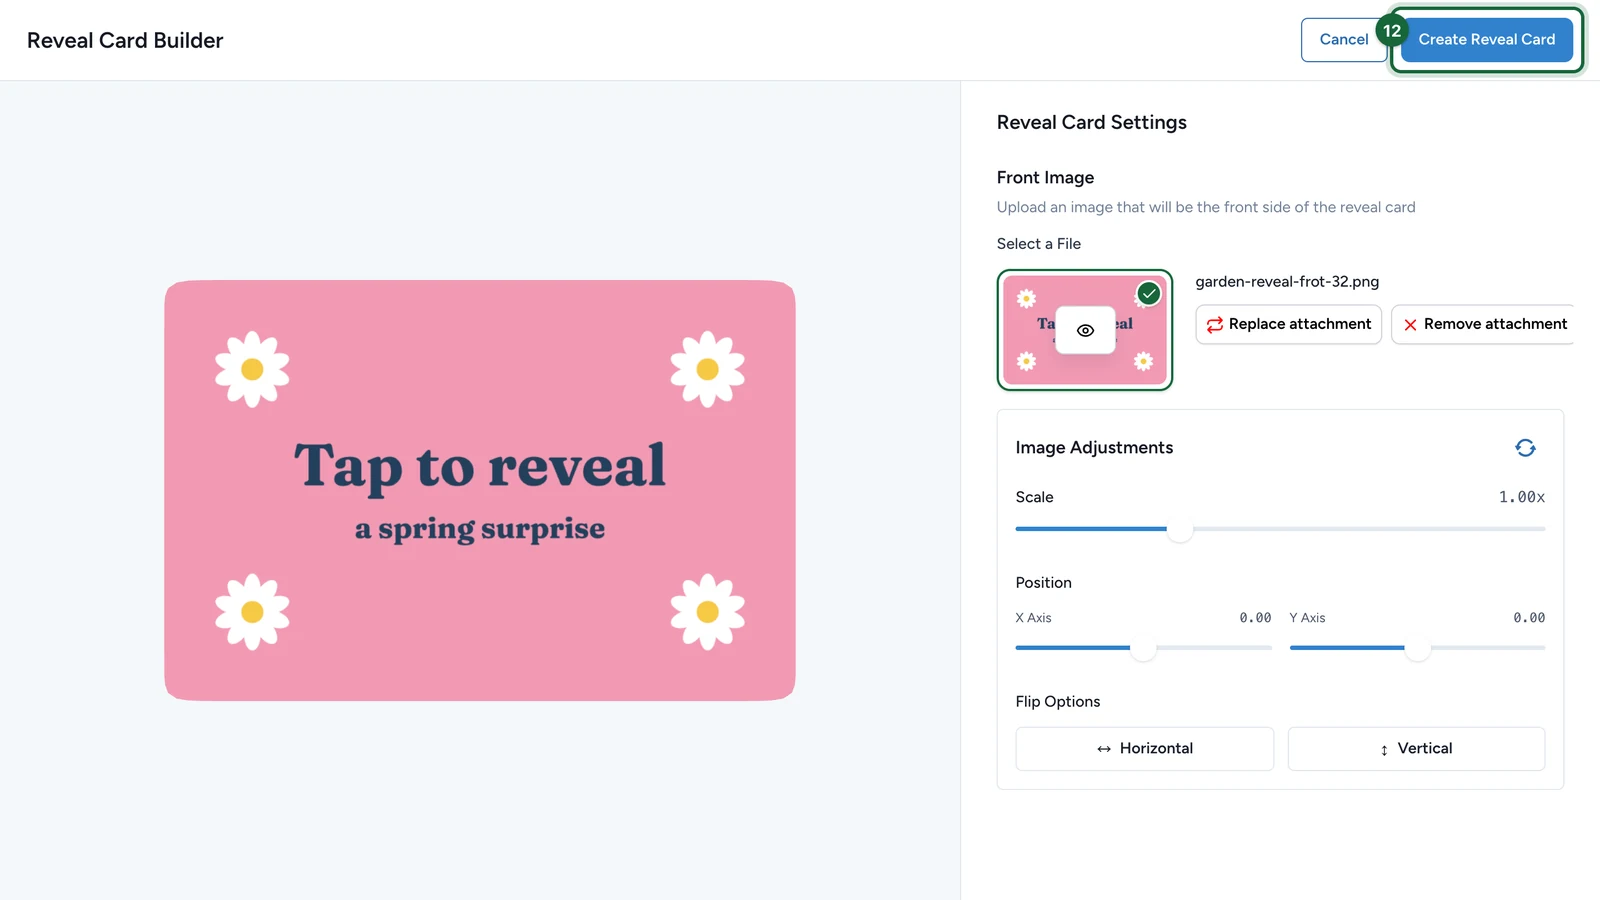Click the green checkmark on the thumbnail
Image resolution: width=1600 pixels, height=900 pixels.
[x=1149, y=294]
